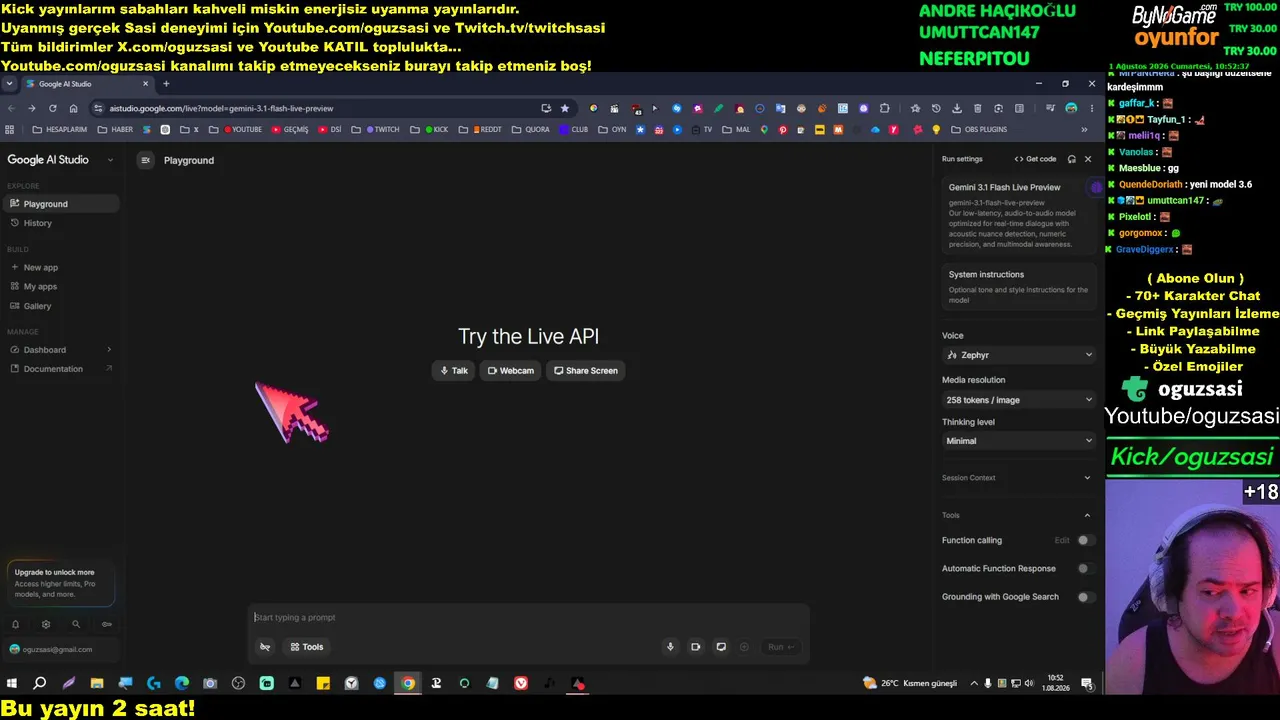Viewport: 1280px width, 720px height.
Task: Click the crossed-out eye icon beside Tools
Action: tap(265, 647)
